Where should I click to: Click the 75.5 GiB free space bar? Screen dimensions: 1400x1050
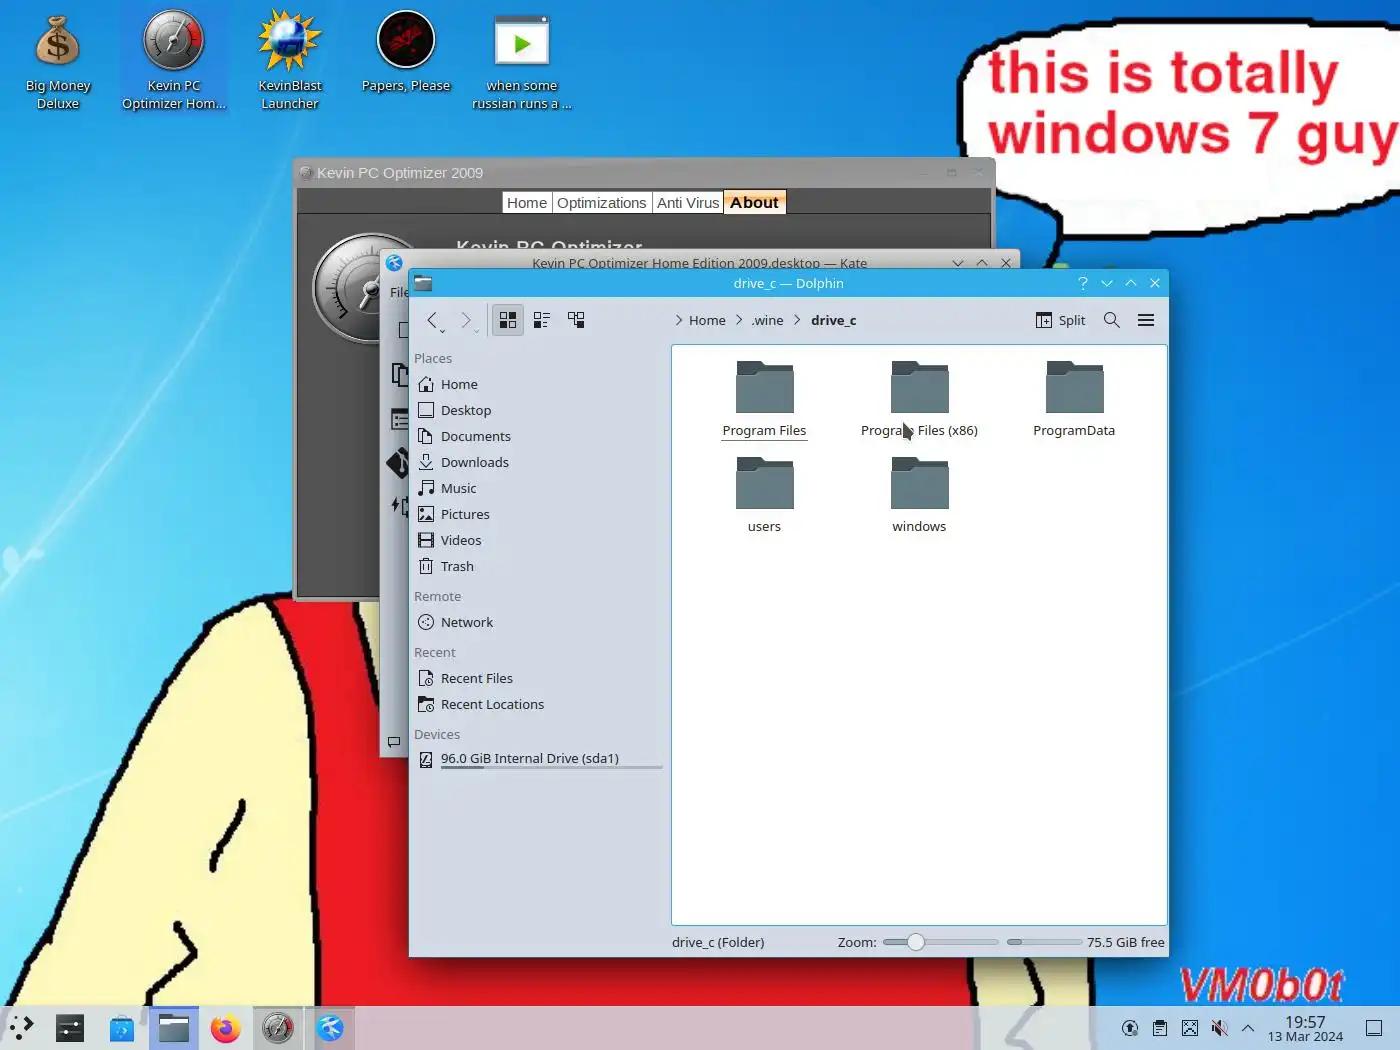click(x=1044, y=942)
